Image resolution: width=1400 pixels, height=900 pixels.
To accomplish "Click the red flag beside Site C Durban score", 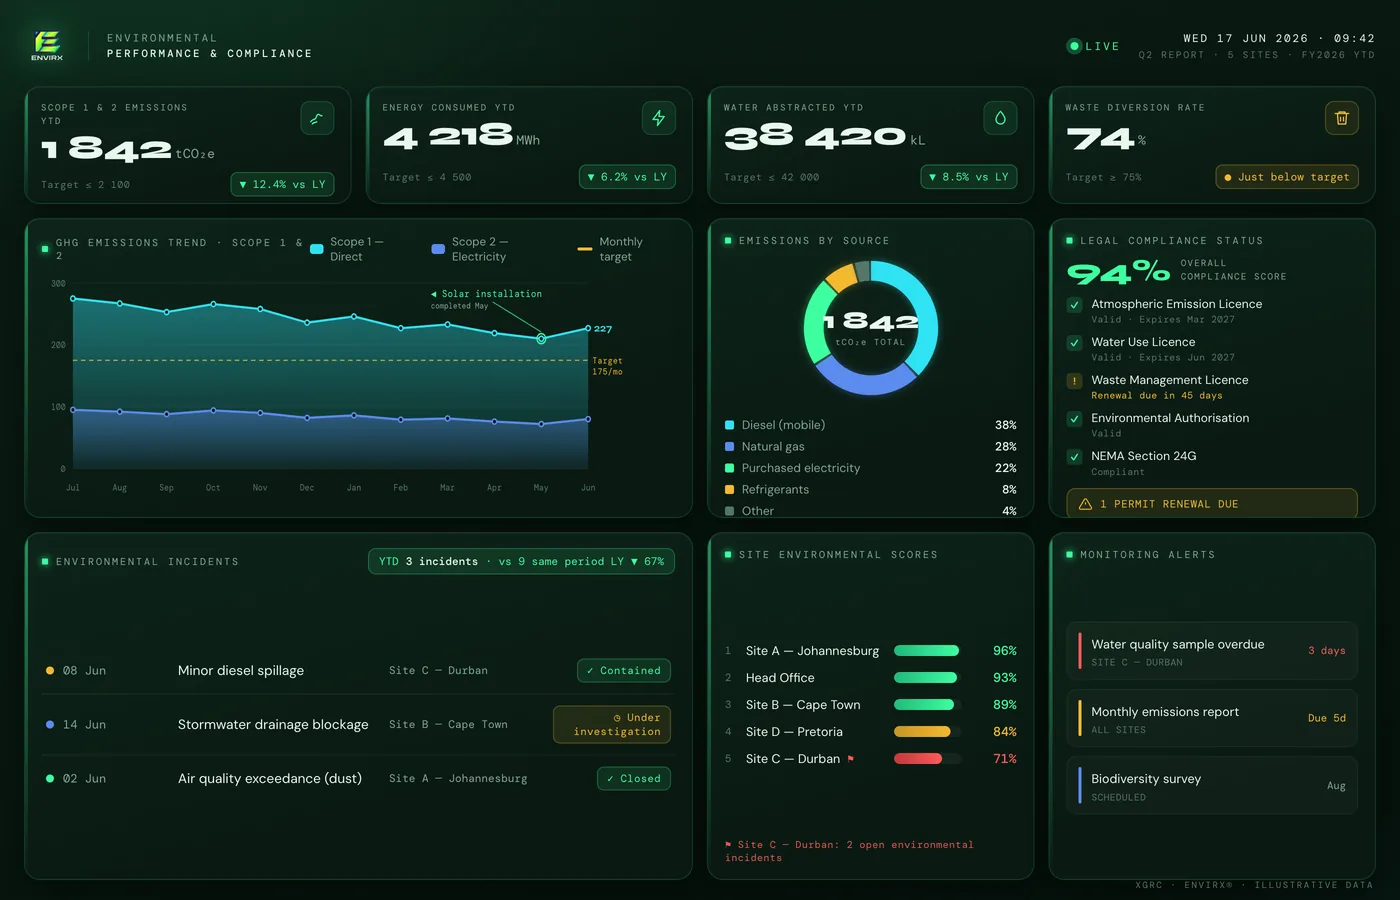I will click(x=850, y=759).
